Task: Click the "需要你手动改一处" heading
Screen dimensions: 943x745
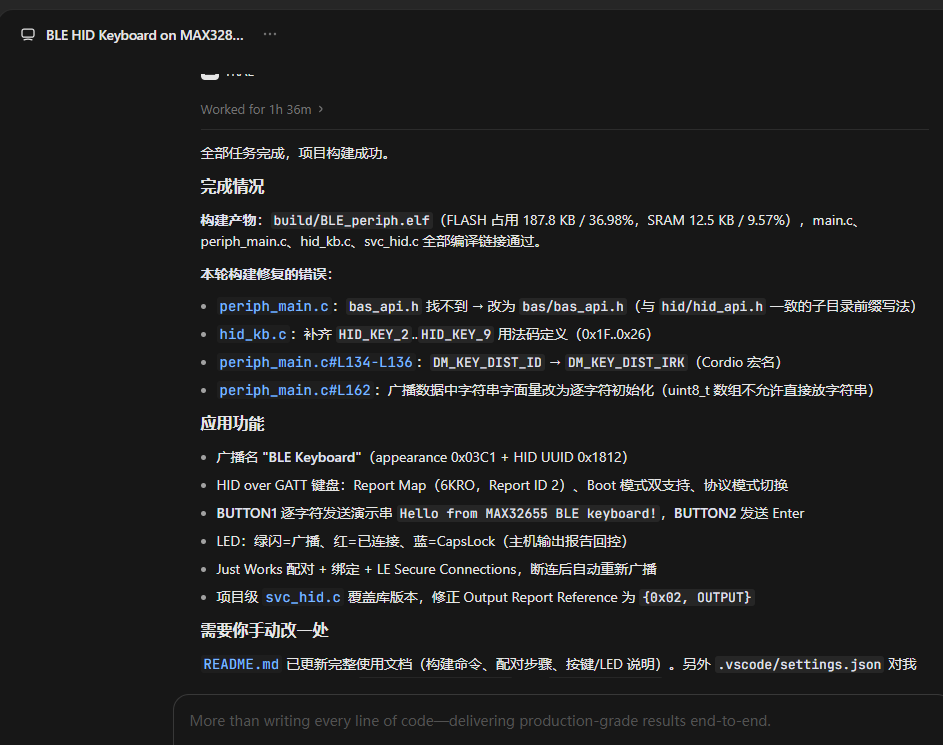Action: point(265,630)
